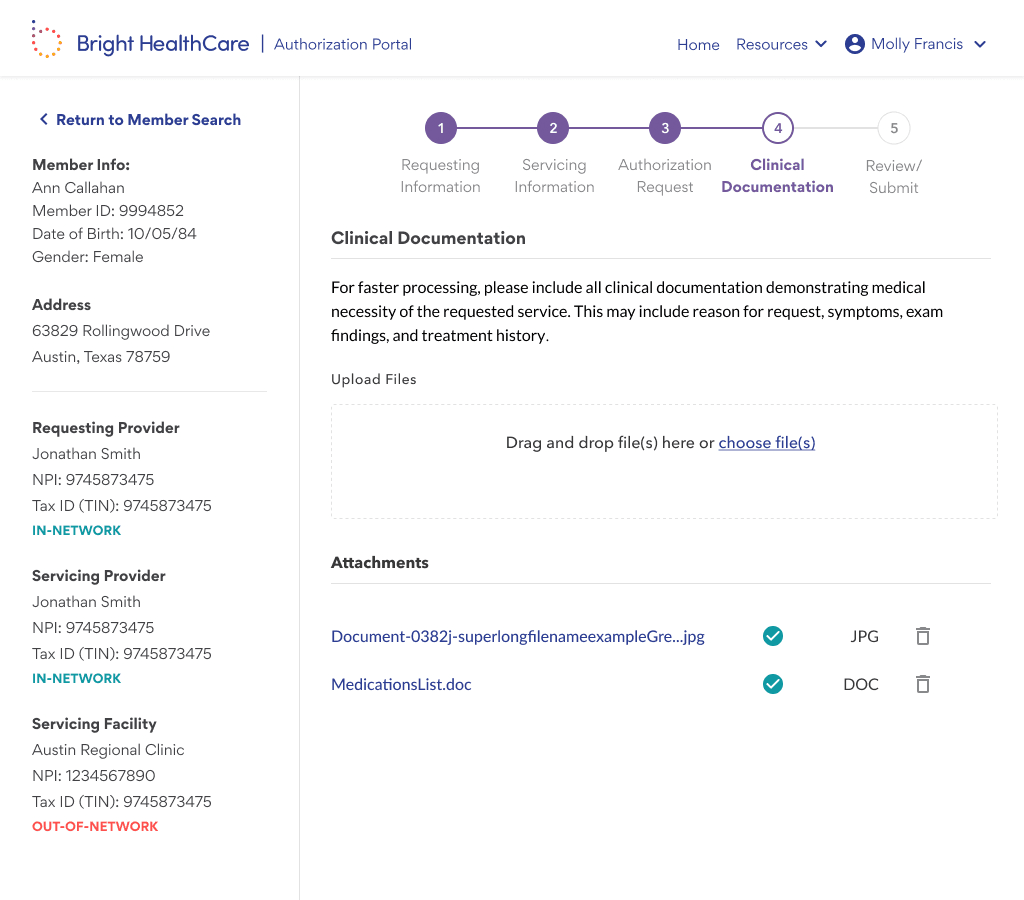
Task: Click the Bright HealthCare logo icon
Action: point(46,39)
